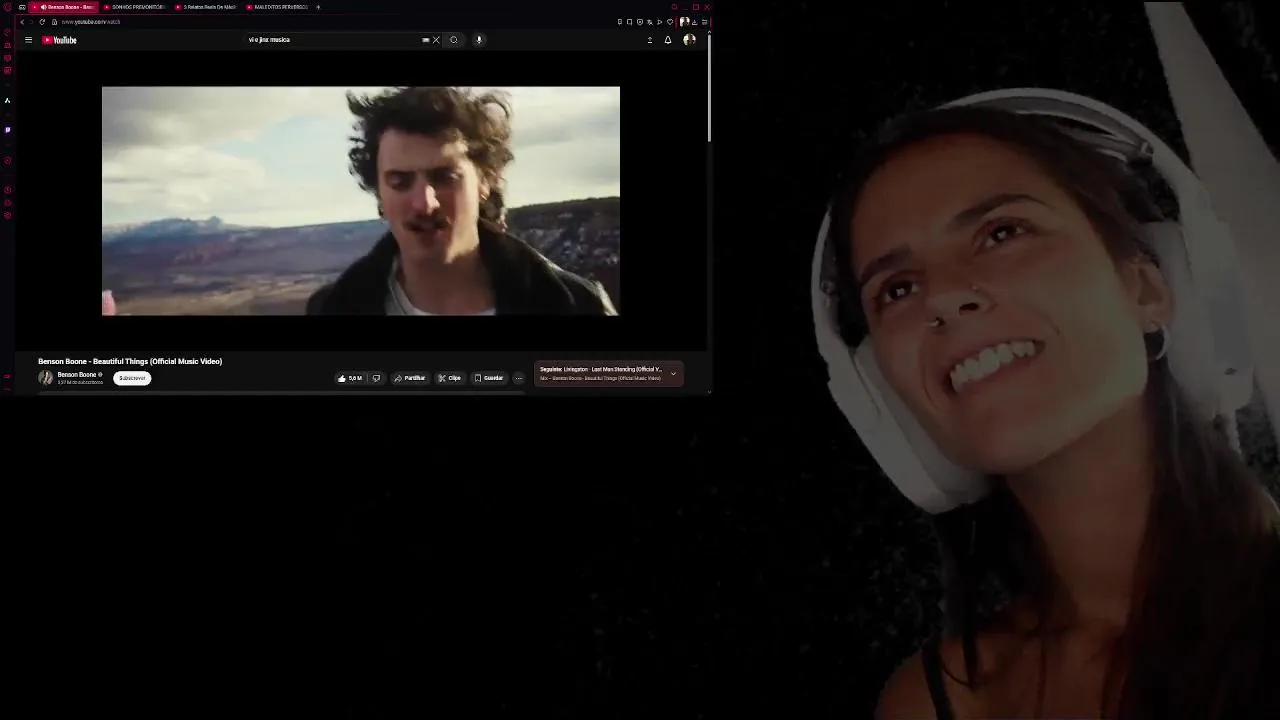Expand the 'Seguinte' playlist panel chevron
Screen dimensions: 1280x720
point(673,373)
